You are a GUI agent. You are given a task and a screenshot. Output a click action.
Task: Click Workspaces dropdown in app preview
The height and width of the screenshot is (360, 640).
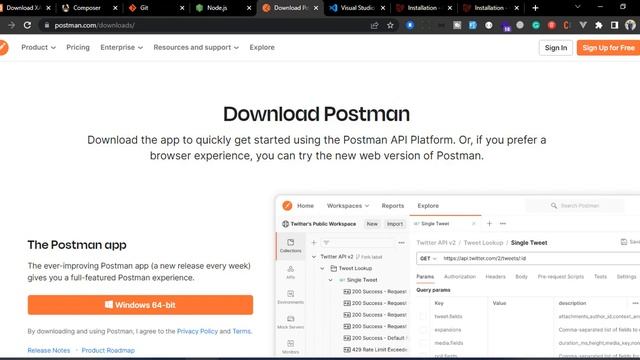pos(348,206)
